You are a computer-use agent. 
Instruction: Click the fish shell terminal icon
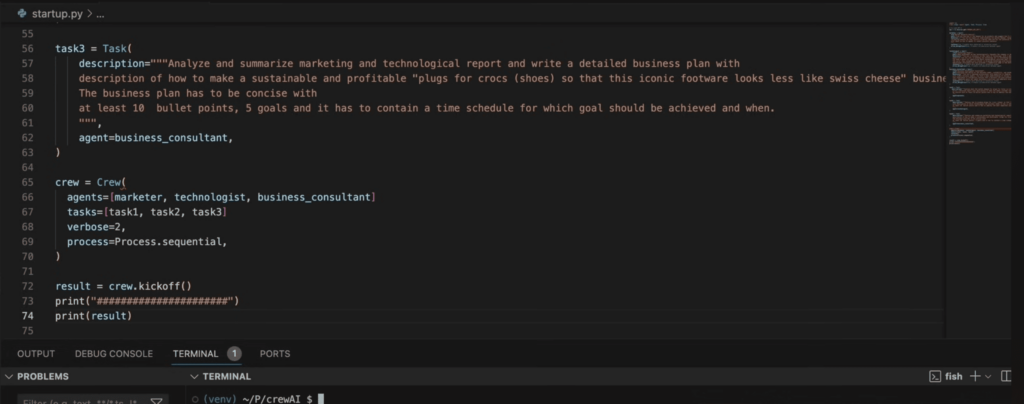pos(935,377)
